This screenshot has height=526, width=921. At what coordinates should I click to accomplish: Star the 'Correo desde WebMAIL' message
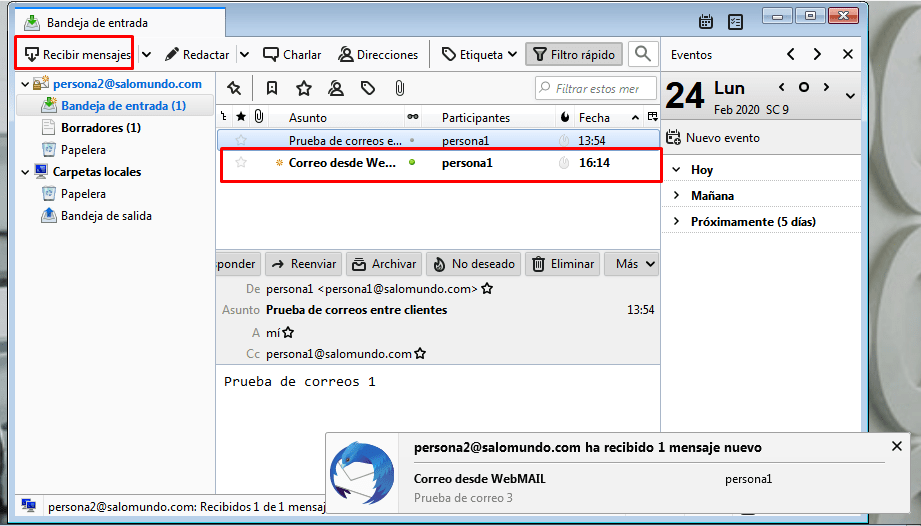pos(240,163)
